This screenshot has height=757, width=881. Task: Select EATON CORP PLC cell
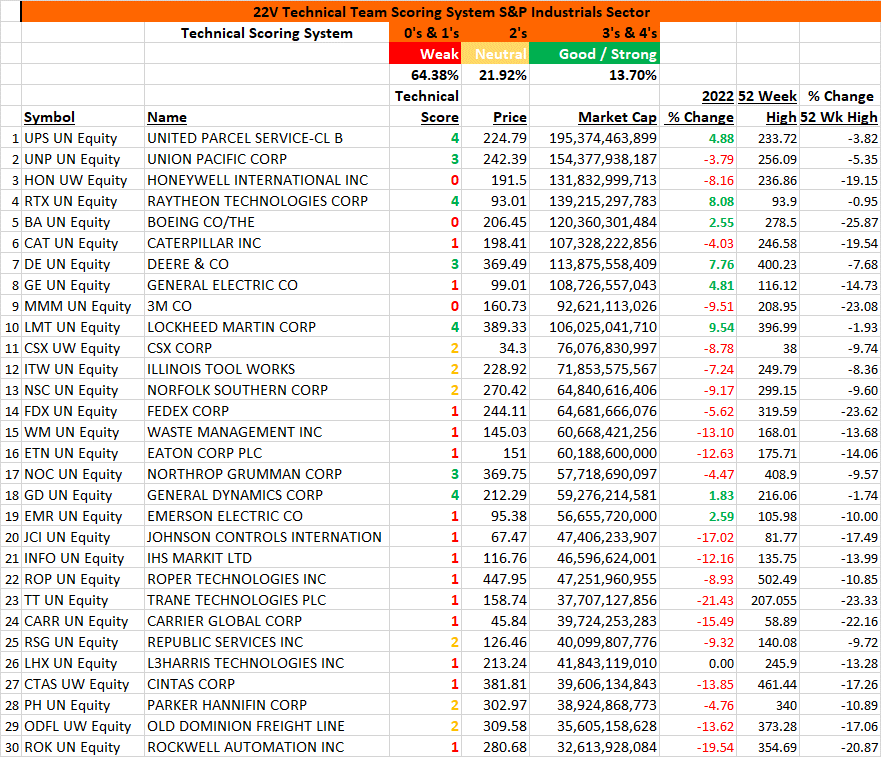pyautogui.click(x=266, y=453)
